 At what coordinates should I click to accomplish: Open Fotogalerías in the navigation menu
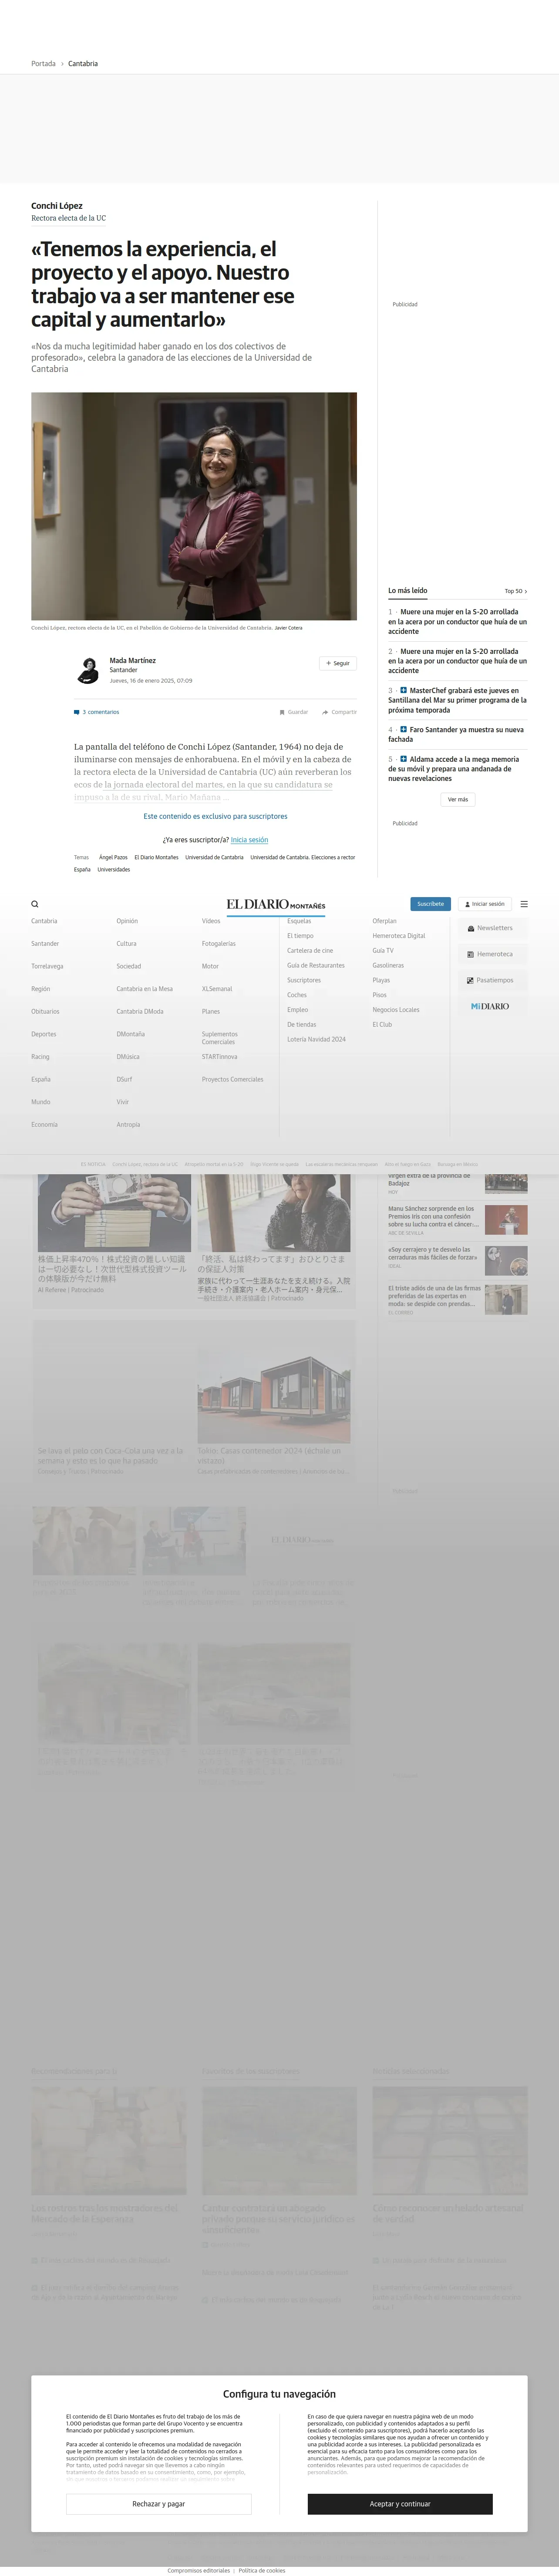[x=219, y=944]
